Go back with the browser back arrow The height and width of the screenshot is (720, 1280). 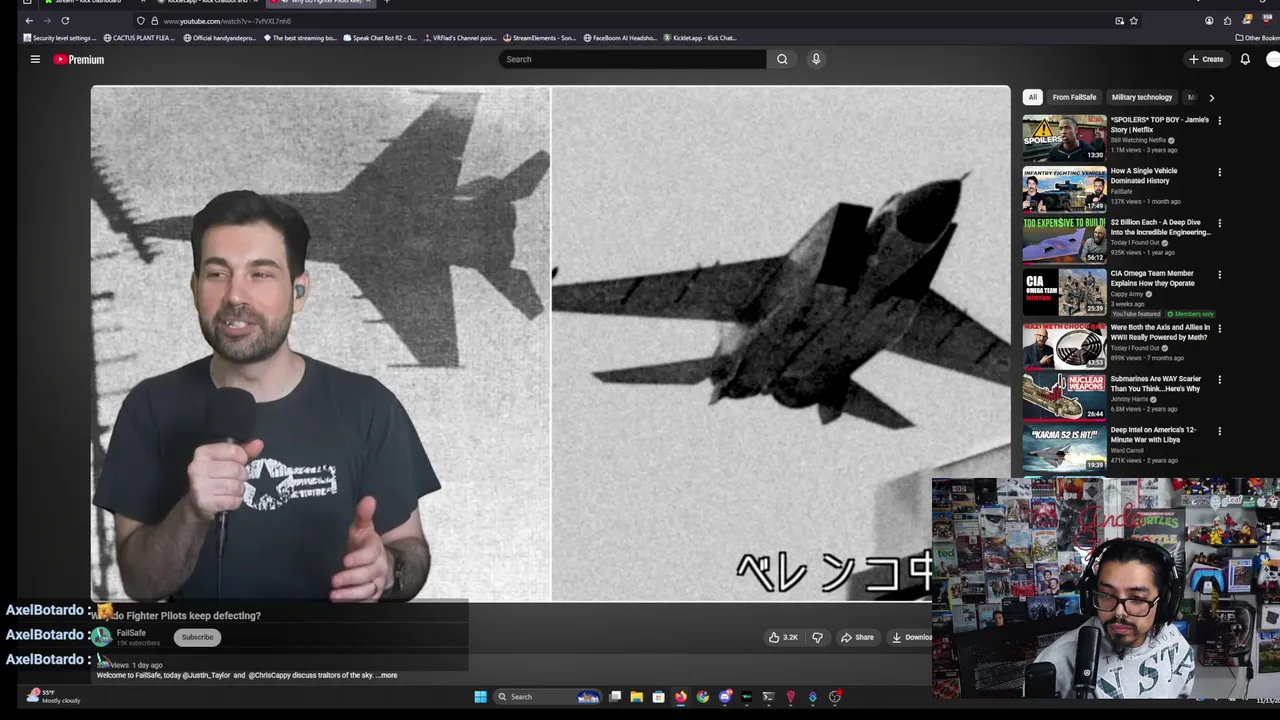pos(29,21)
